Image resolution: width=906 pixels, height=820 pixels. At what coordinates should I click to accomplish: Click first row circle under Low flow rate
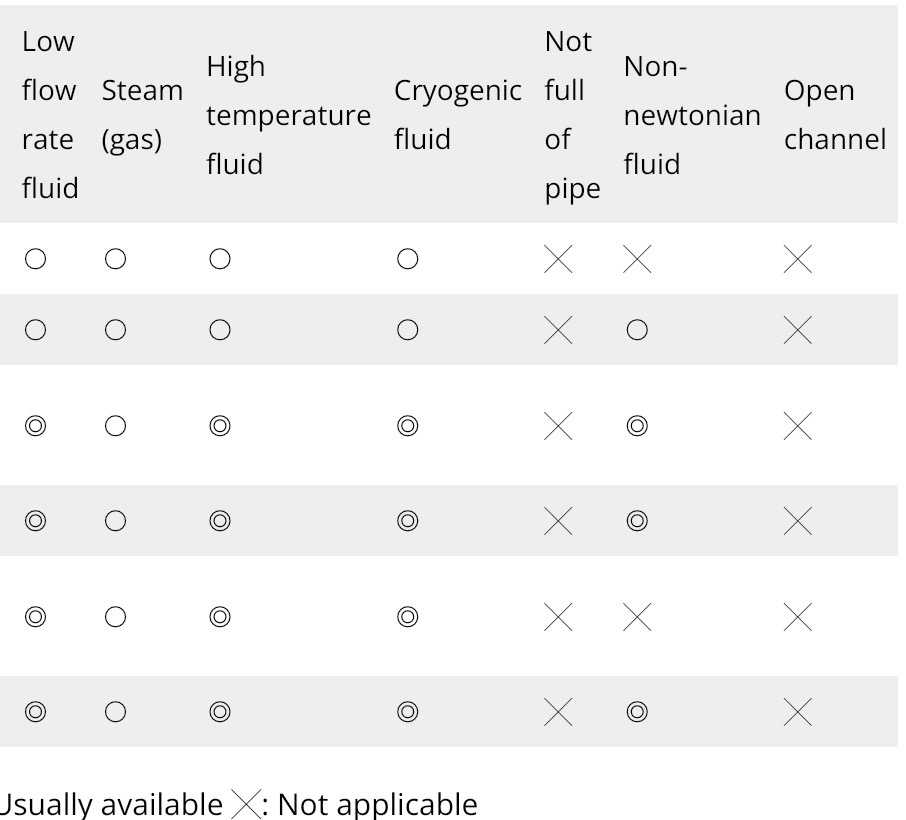coord(35,259)
